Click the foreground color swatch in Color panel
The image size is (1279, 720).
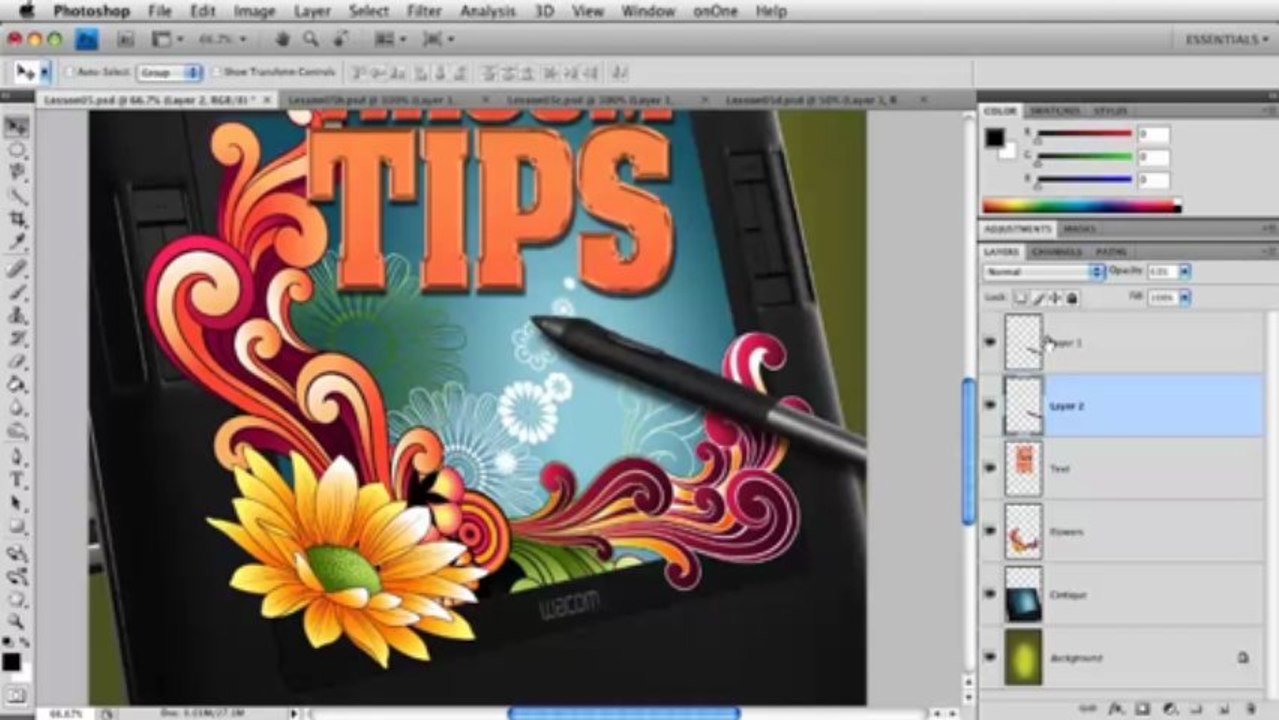pyautogui.click(x=995, y=138)
